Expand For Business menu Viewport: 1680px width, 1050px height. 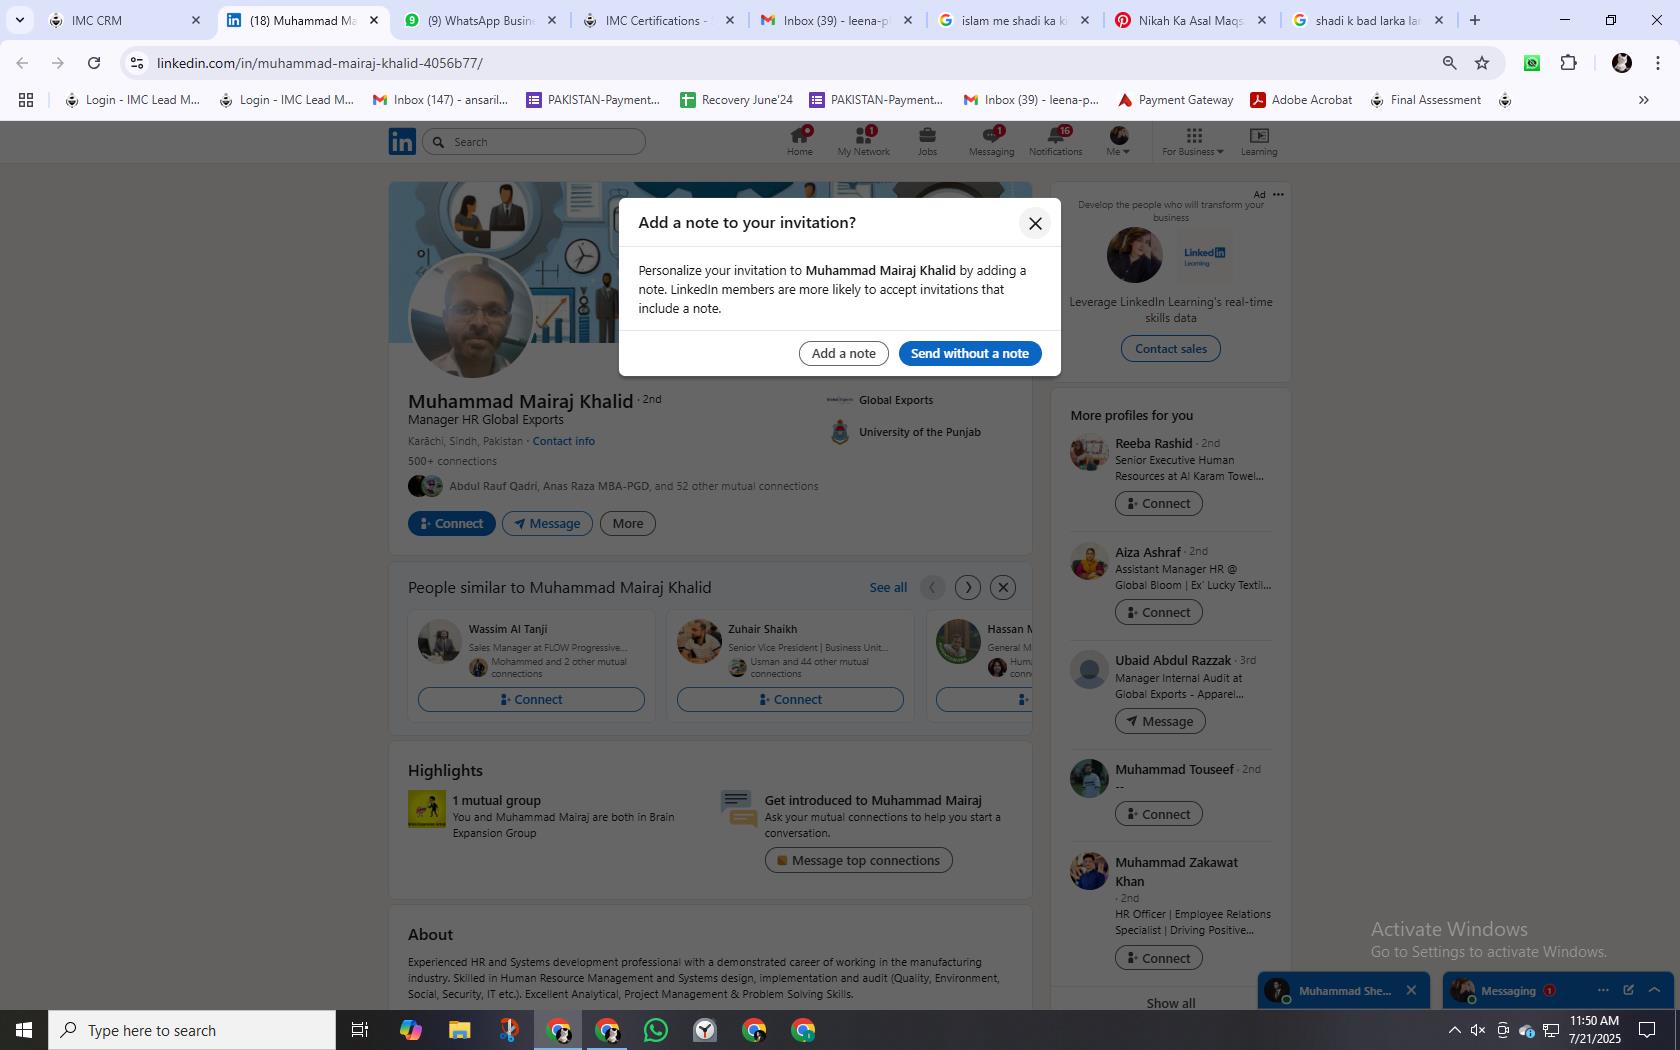coord(1192,141)
